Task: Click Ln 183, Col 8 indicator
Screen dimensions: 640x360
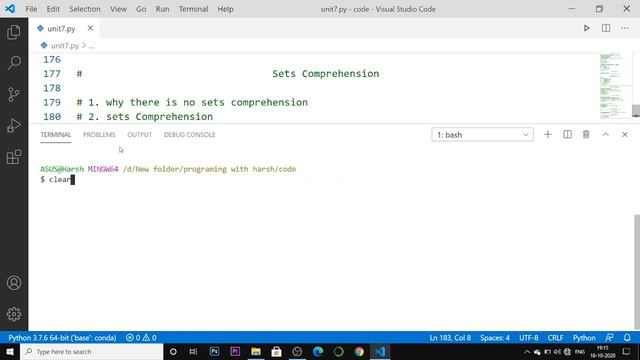Action: pyautogui.click(x=450, y=338)
